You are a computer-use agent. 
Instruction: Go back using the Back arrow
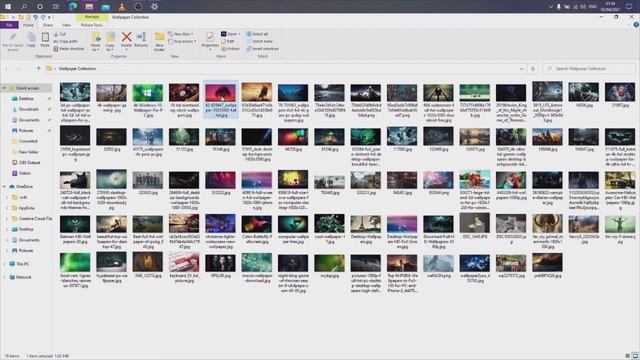(7, 69)
